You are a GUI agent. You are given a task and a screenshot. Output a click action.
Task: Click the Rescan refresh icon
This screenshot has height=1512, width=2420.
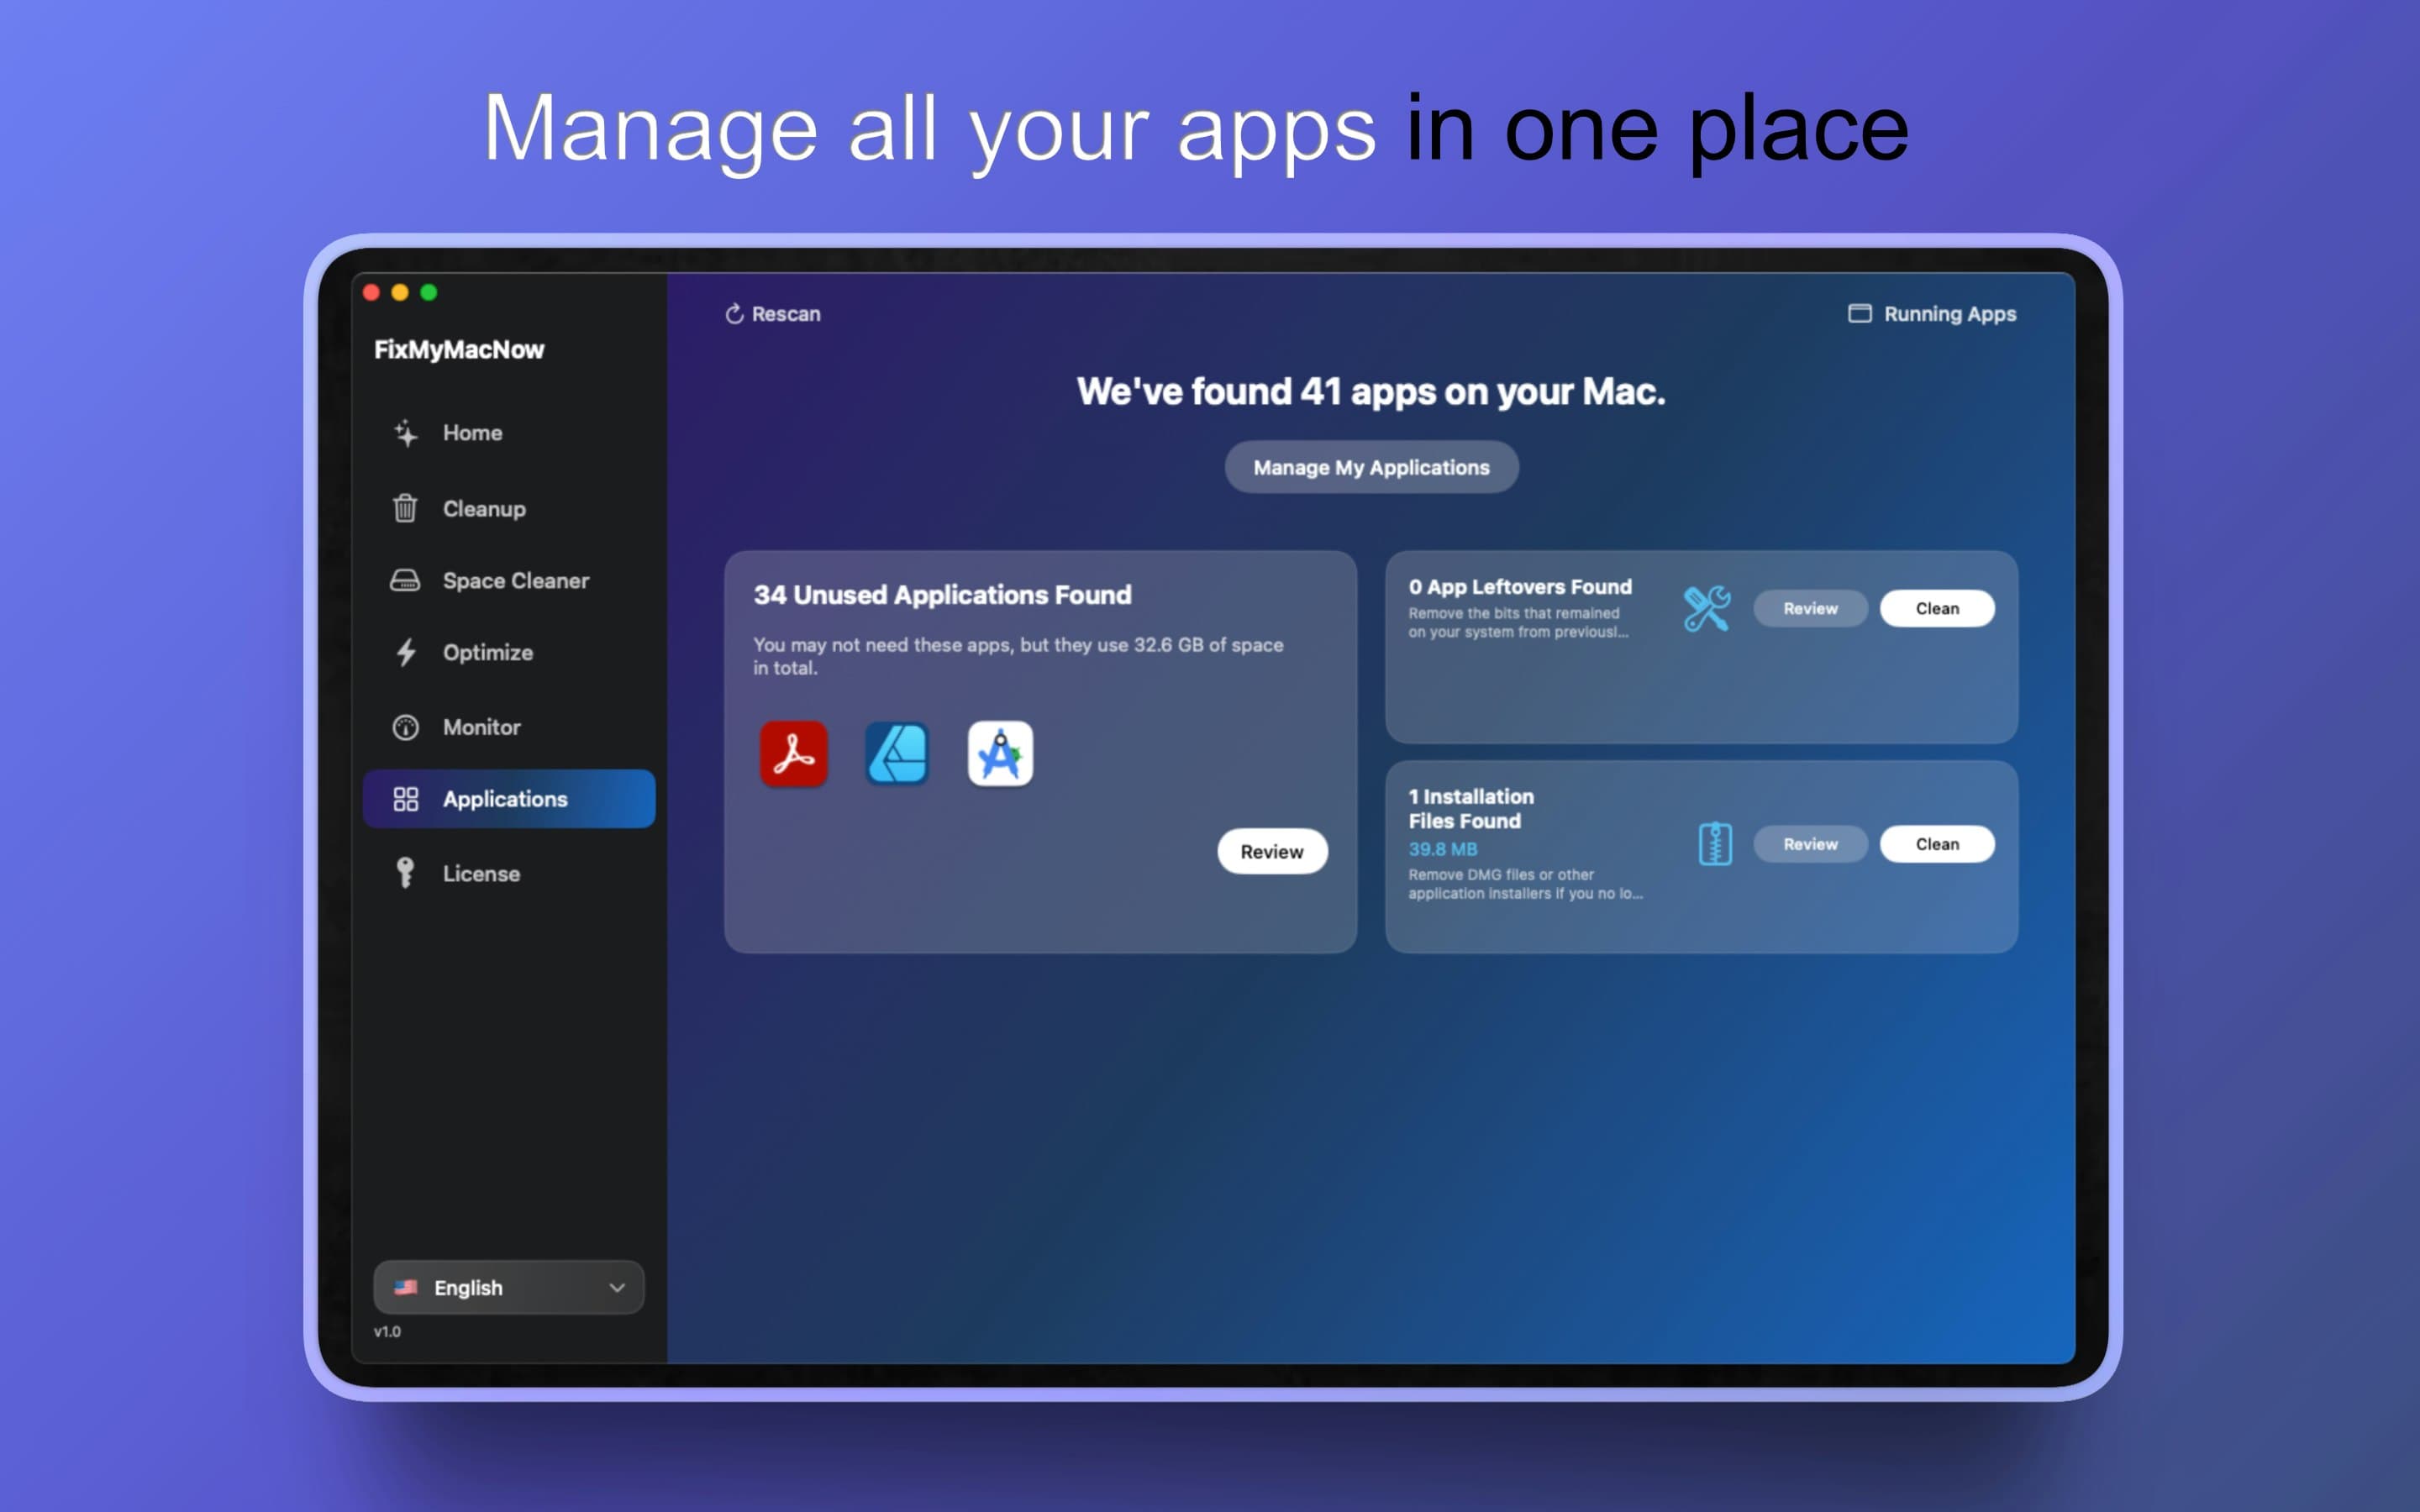pyautogui.click(x=734, y=313)
